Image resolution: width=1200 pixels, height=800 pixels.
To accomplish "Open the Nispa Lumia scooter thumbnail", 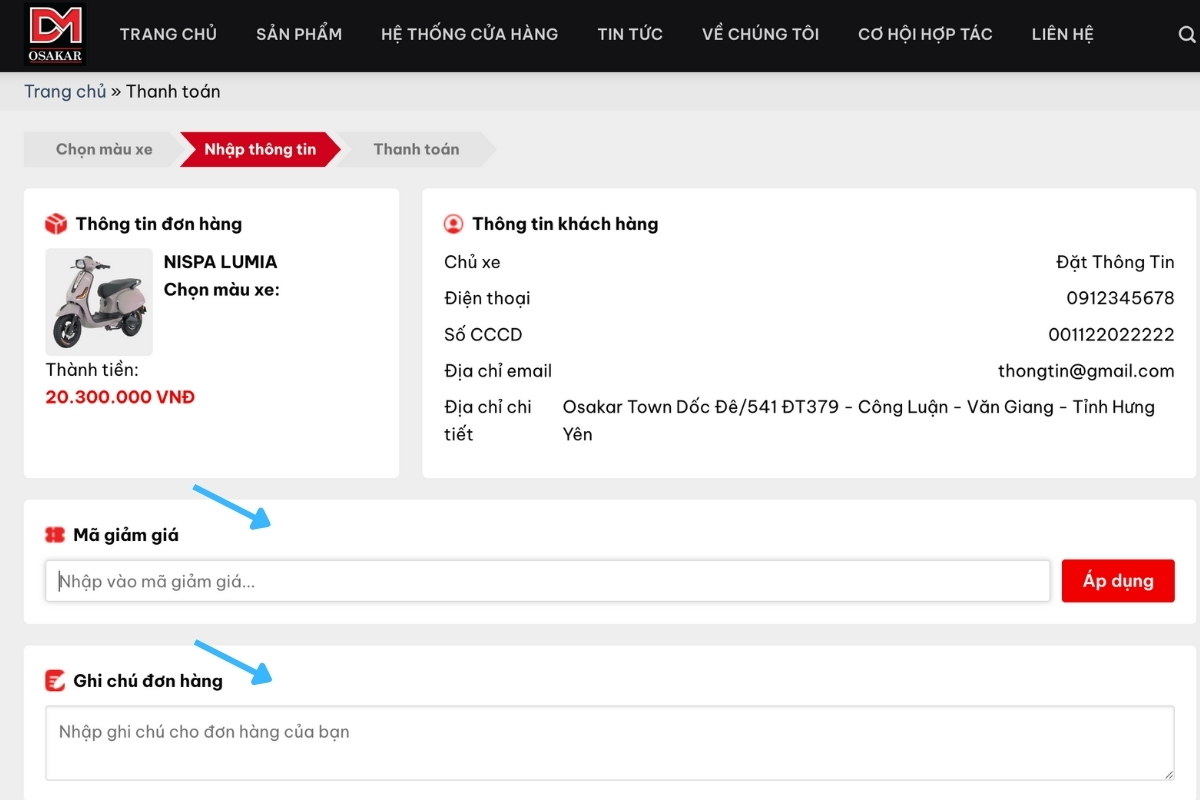I will point(99,302).
